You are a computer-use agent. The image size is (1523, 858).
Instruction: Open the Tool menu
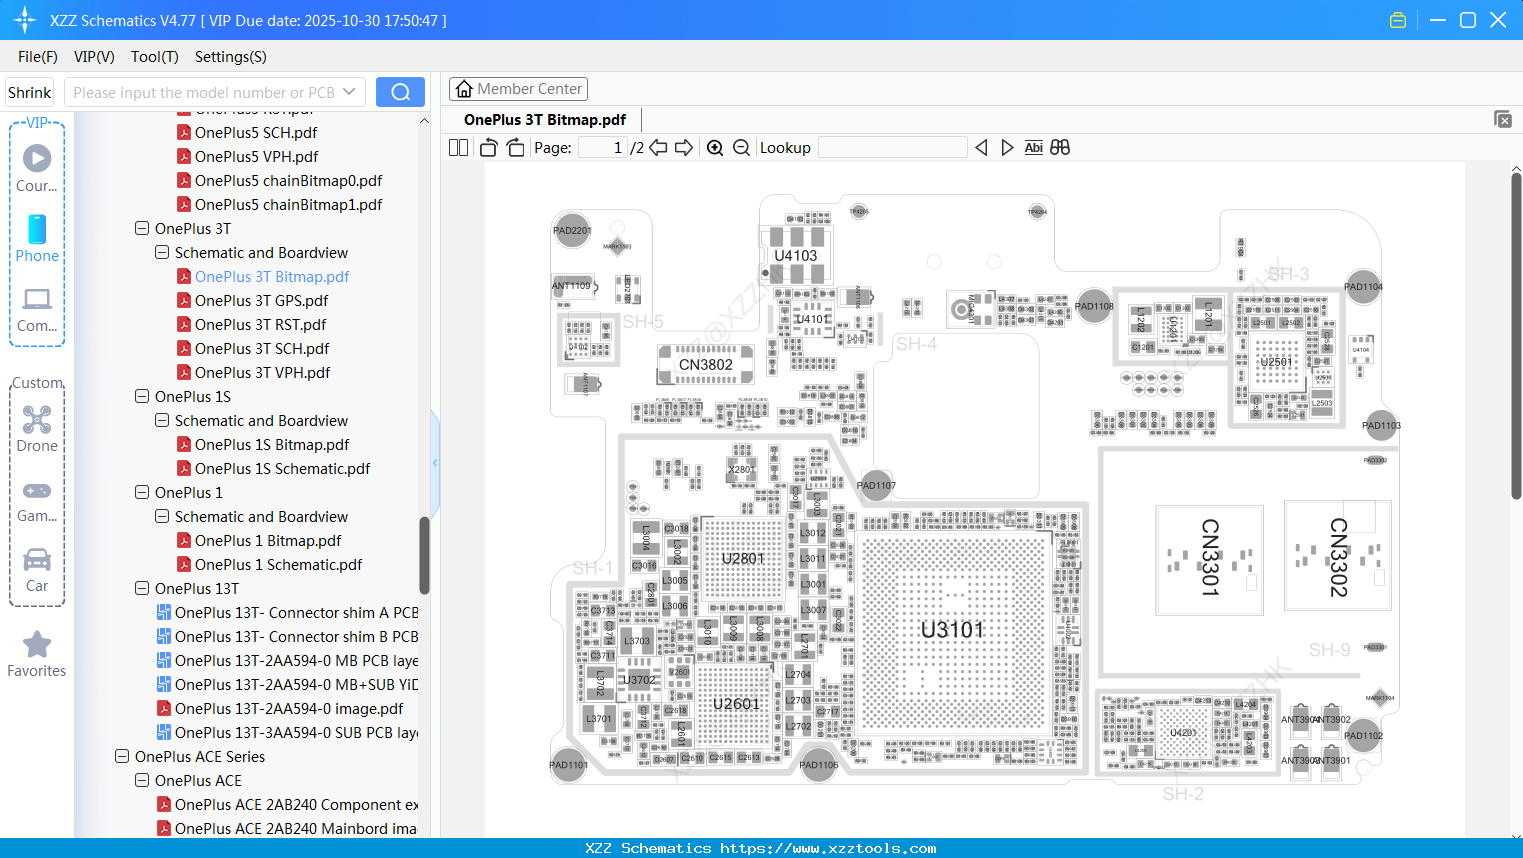[x=154, y=57]
